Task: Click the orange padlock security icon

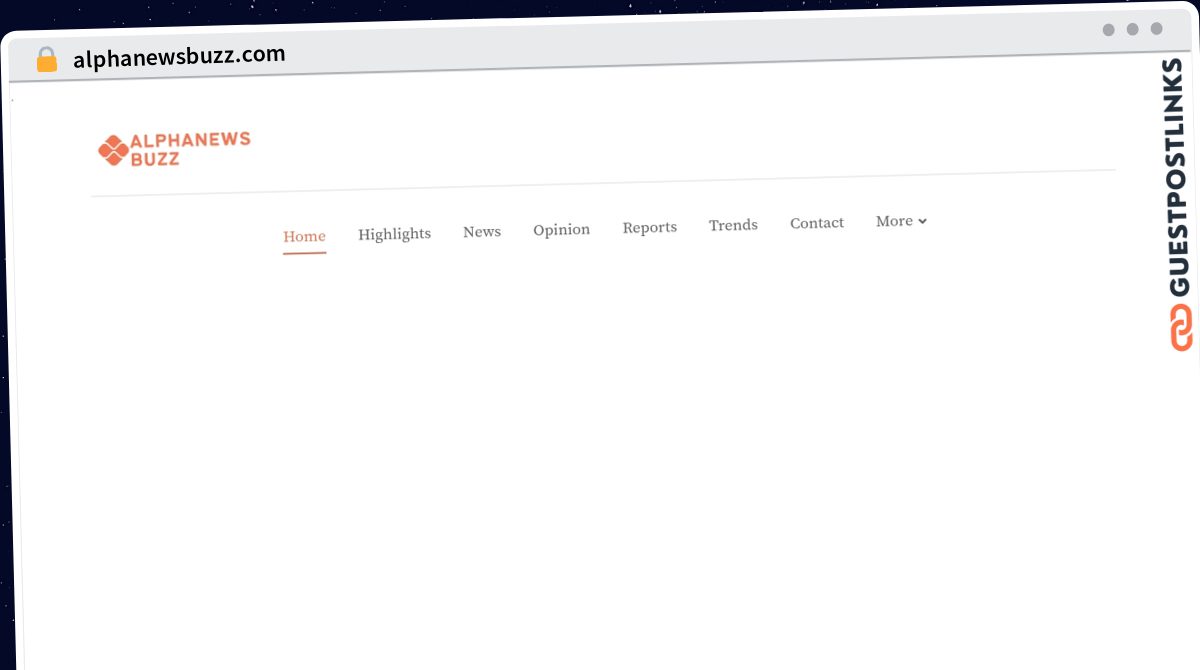Action: [x=46, y=60]
